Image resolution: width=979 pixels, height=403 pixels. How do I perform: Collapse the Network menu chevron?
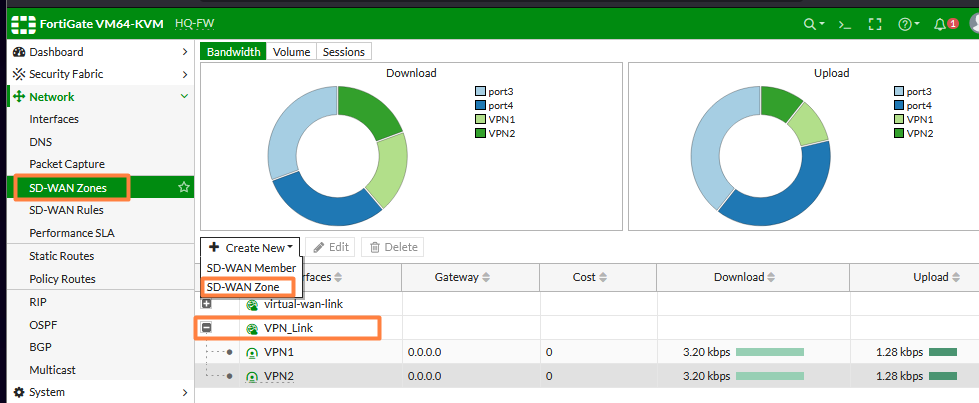[184, 97]
